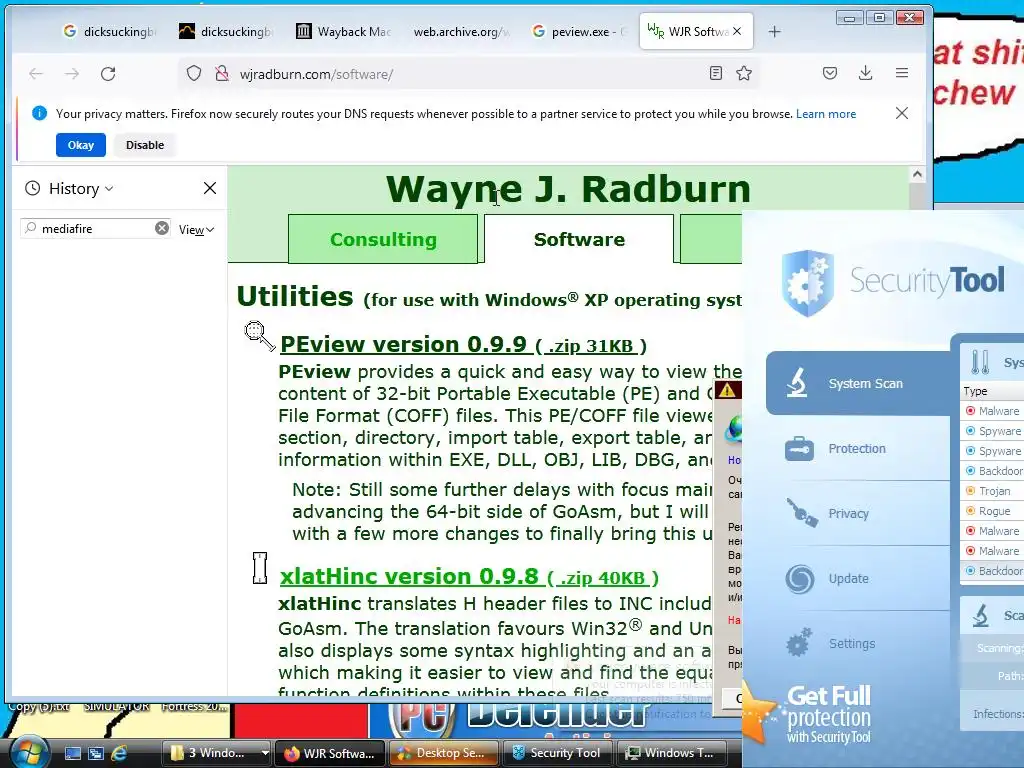Switch to the web.archive.org tab
This screenshot has height=768, width=1024.
460,31
